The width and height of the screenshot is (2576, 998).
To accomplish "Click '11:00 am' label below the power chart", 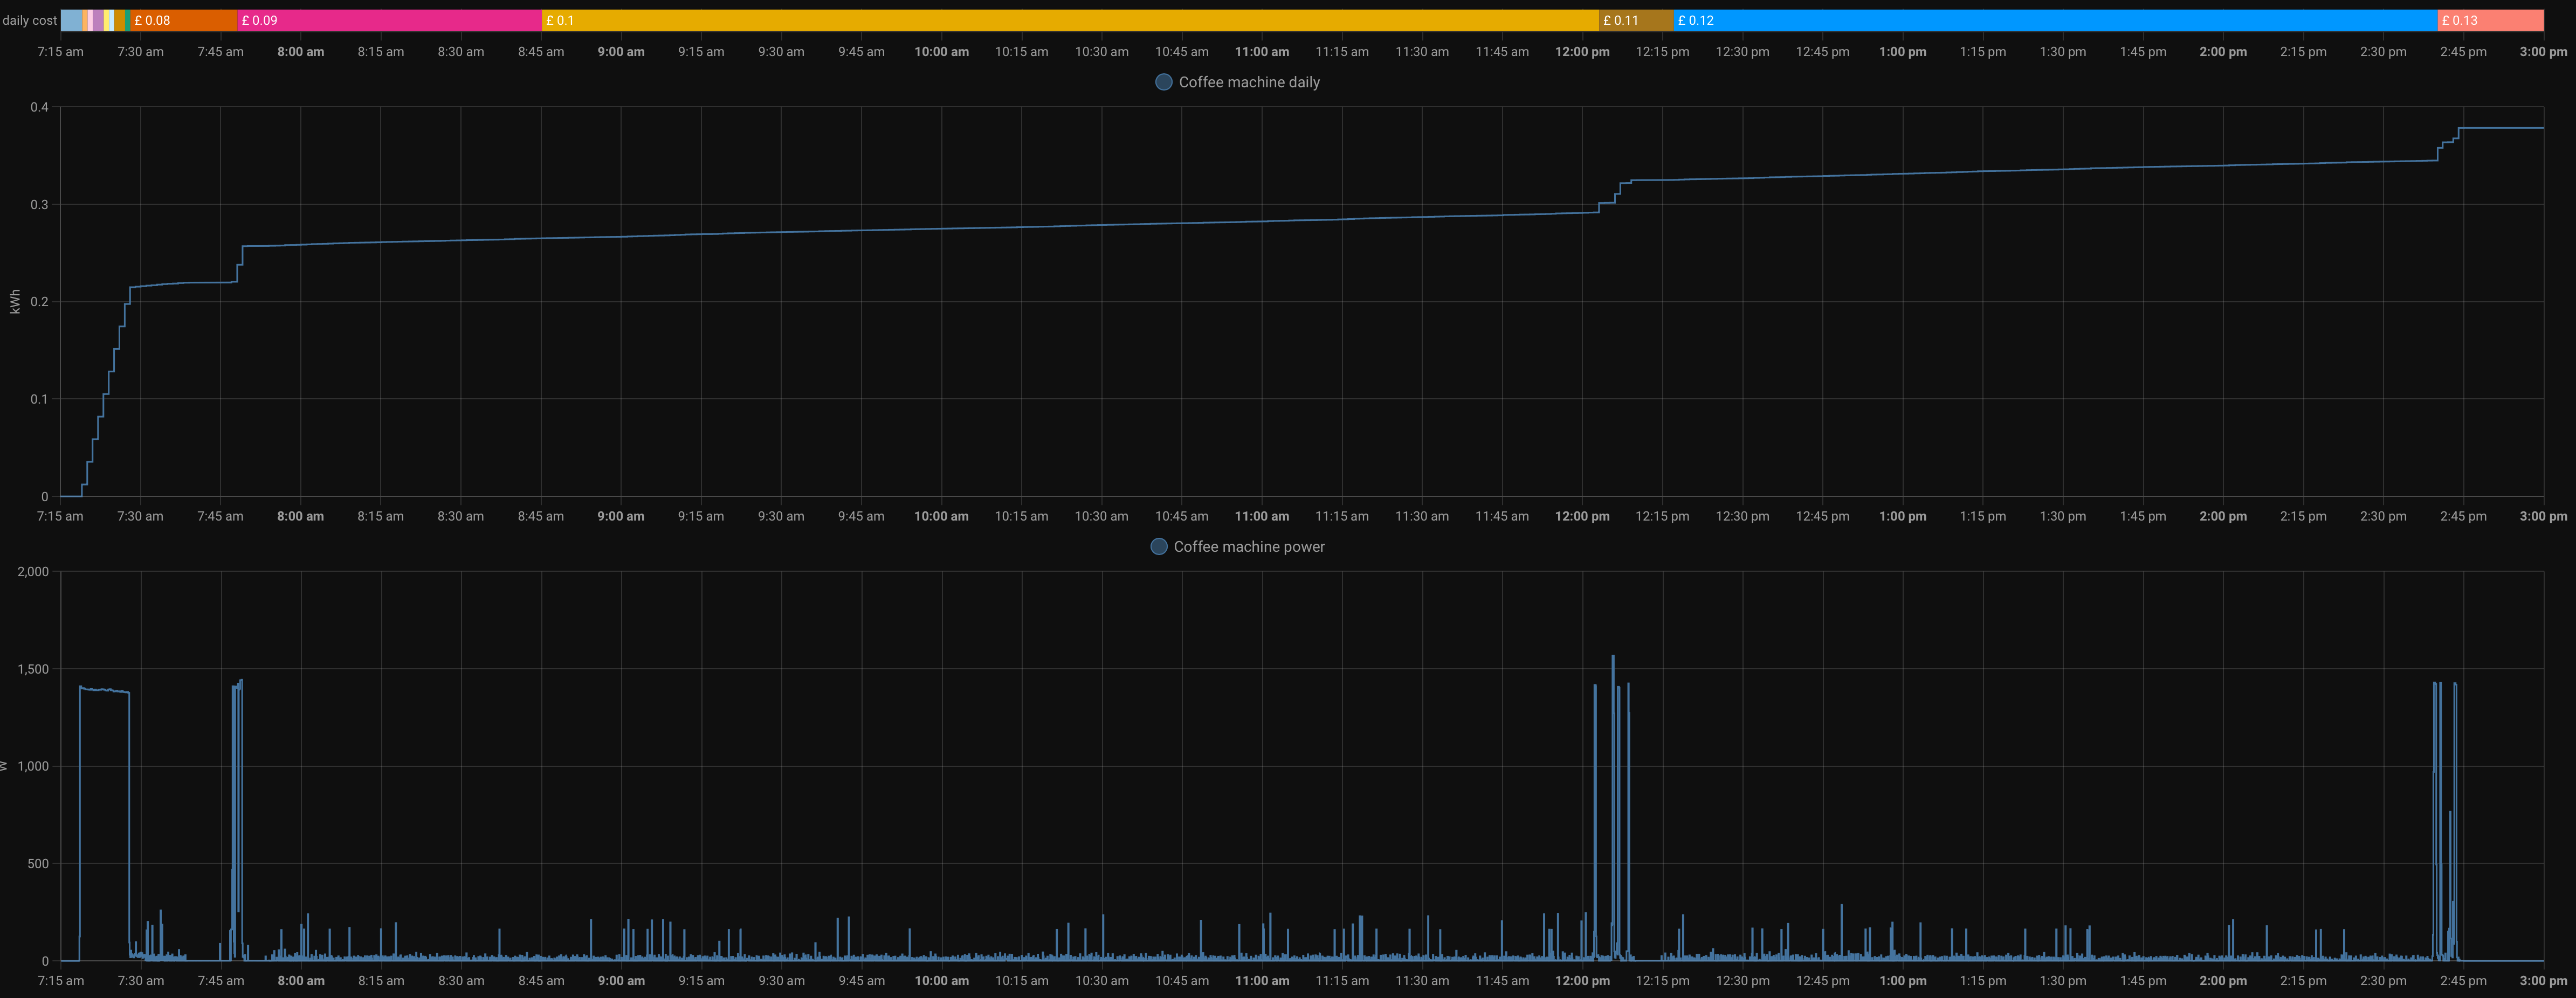I will click(1262, 981).
